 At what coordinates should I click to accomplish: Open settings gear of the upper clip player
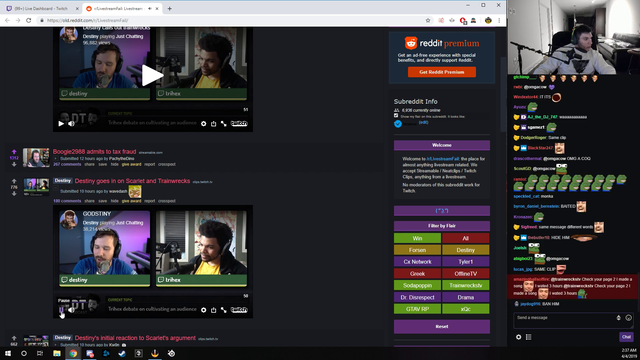(203, 124)
